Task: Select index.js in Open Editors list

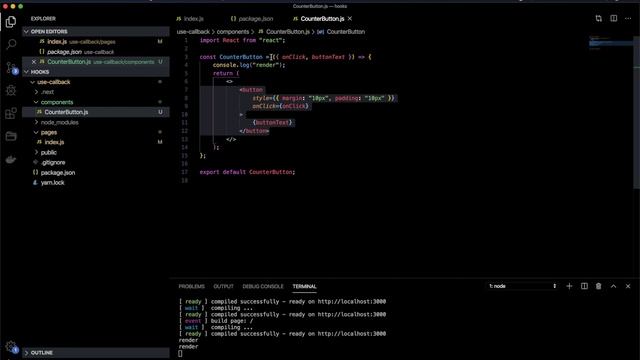Action: tap(96, 42)
